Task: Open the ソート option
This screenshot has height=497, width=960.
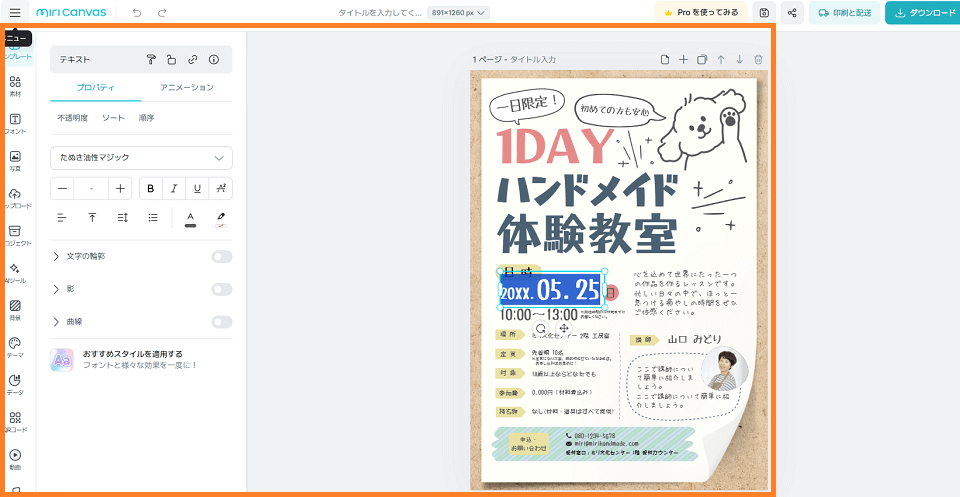Action: coord(113,118)
